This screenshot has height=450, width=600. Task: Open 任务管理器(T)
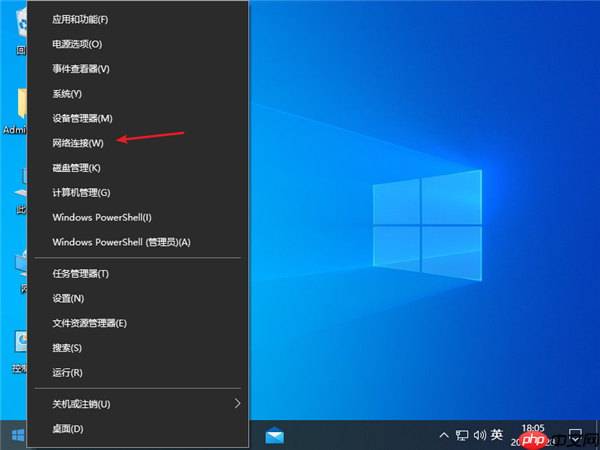tap(138, 274)
